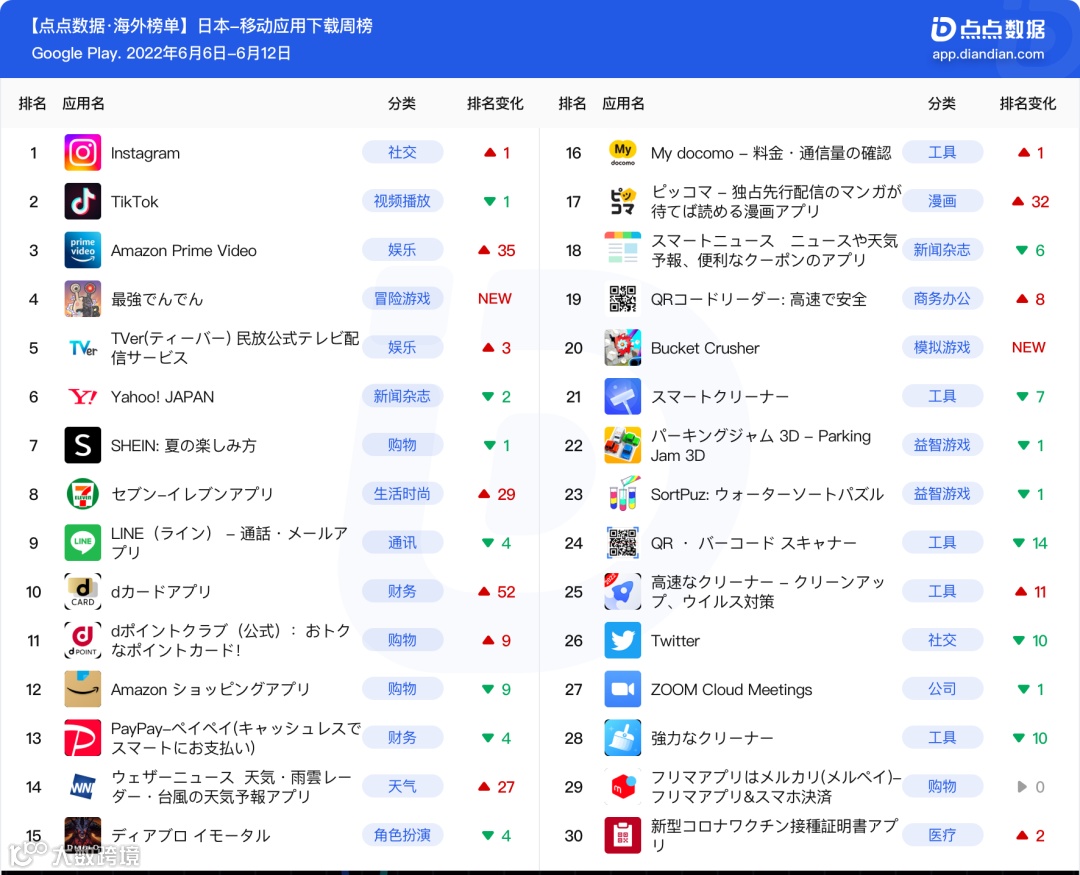Viewport: 1080px width, 875px height.
Task: Open the Amazon Prime Video icon
Action: [83, 250]
